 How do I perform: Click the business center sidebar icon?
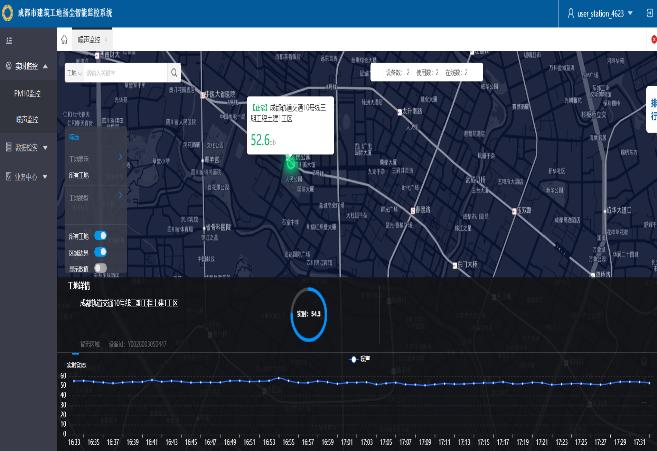point(8,176)
